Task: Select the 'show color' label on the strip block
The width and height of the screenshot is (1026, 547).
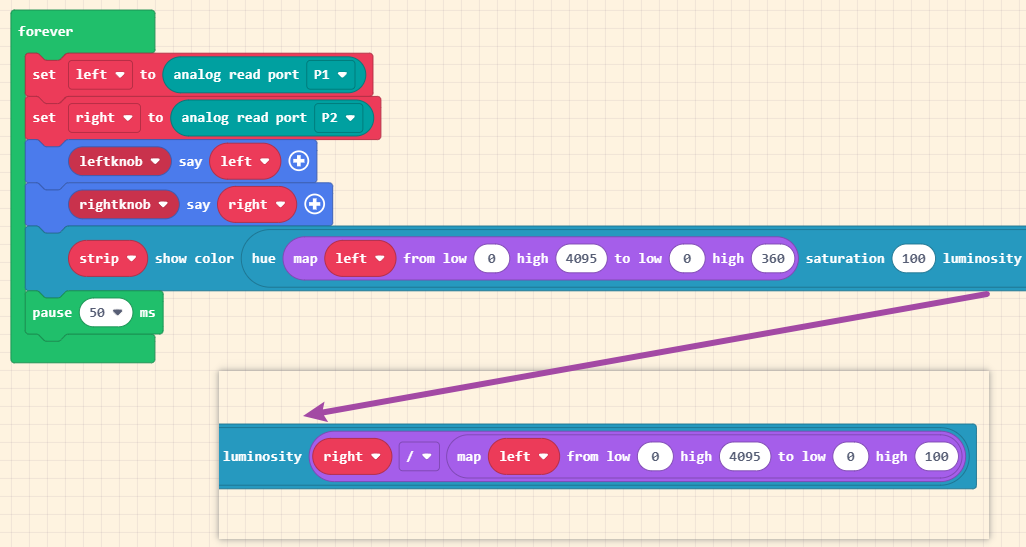Action: coord(194,258)
